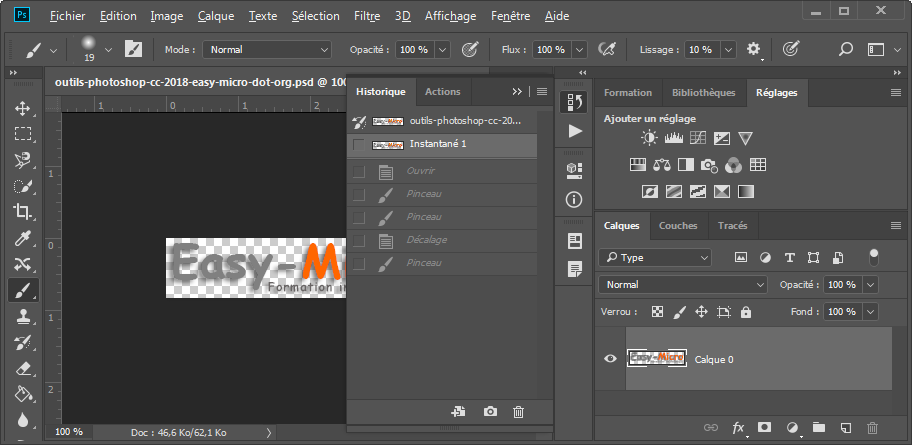This screenshot has width=912, height=445.
Task: Switch to the Actions tab
Action: (x=443, y=91)
